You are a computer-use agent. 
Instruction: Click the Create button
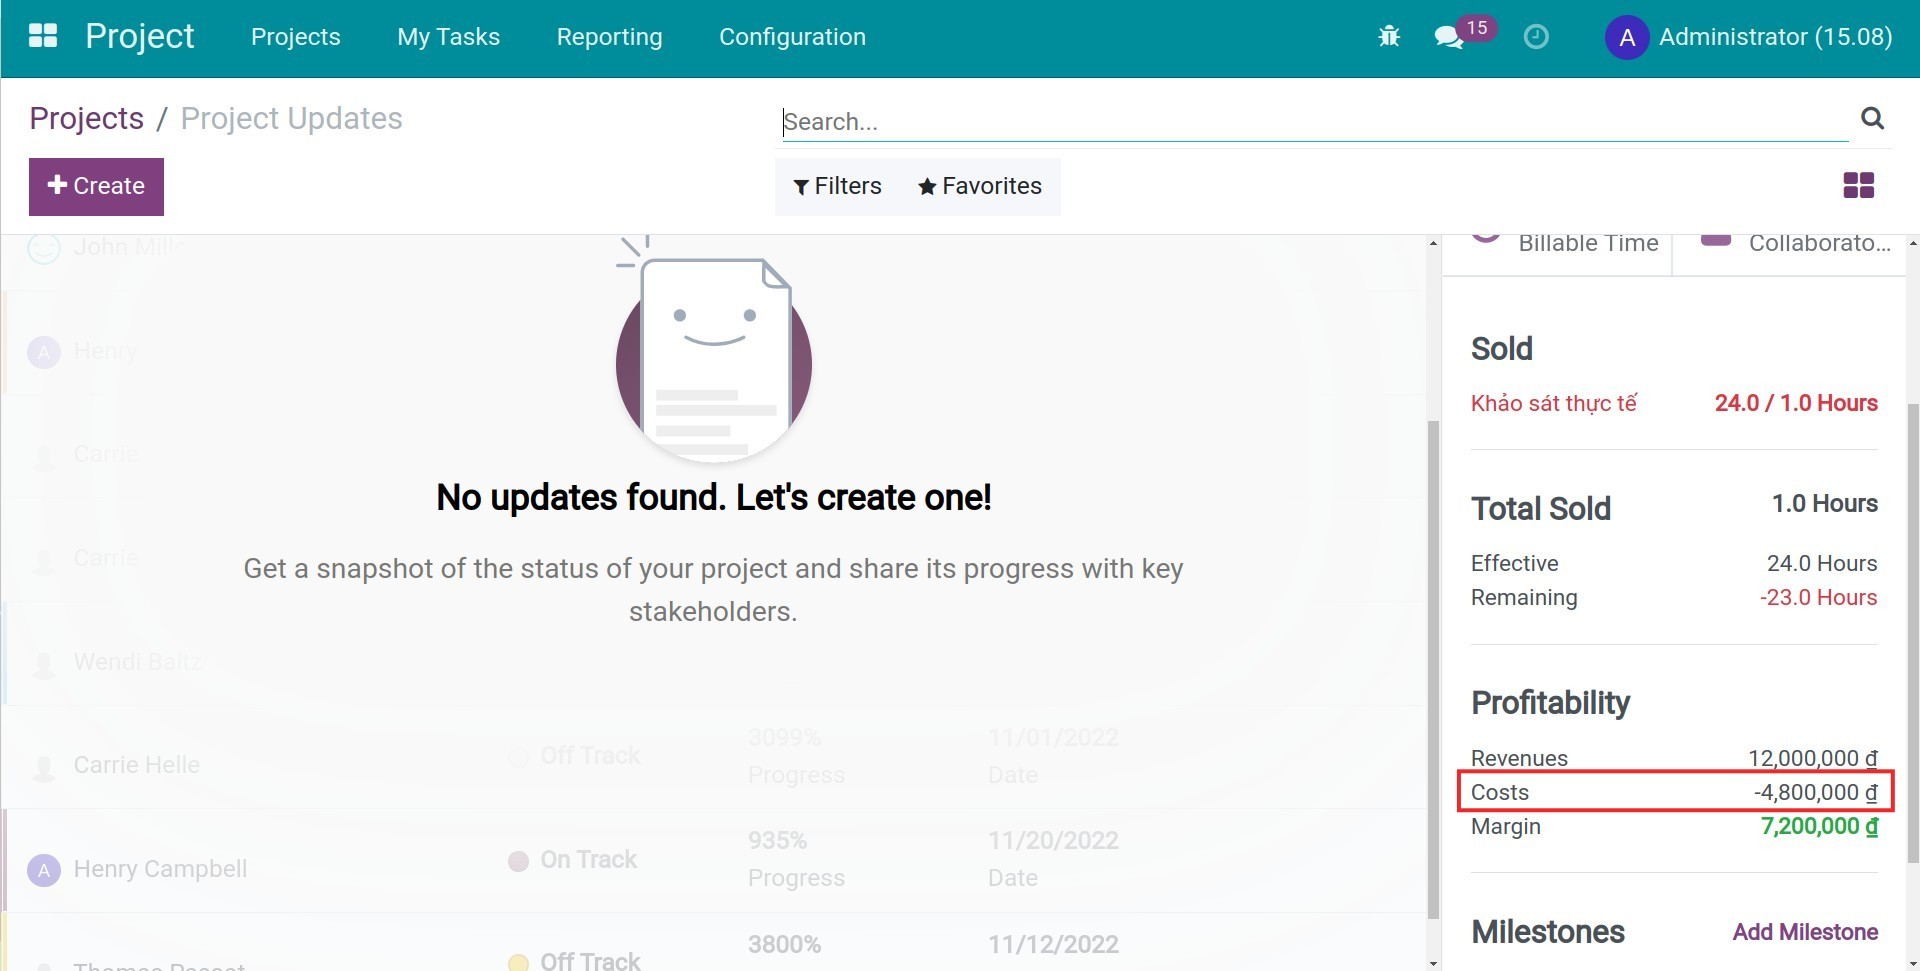click(x=96, y=186)
